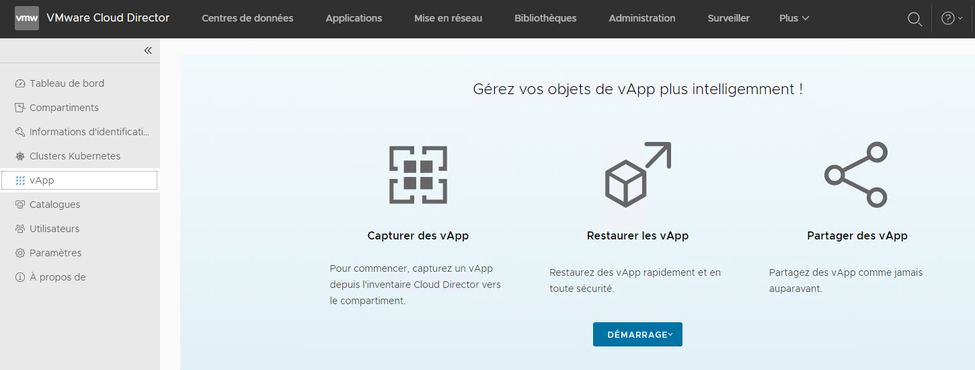Click the Gérez vos objets de vApp headline
This screenshot has height=370, width=975.
(637, 89)
